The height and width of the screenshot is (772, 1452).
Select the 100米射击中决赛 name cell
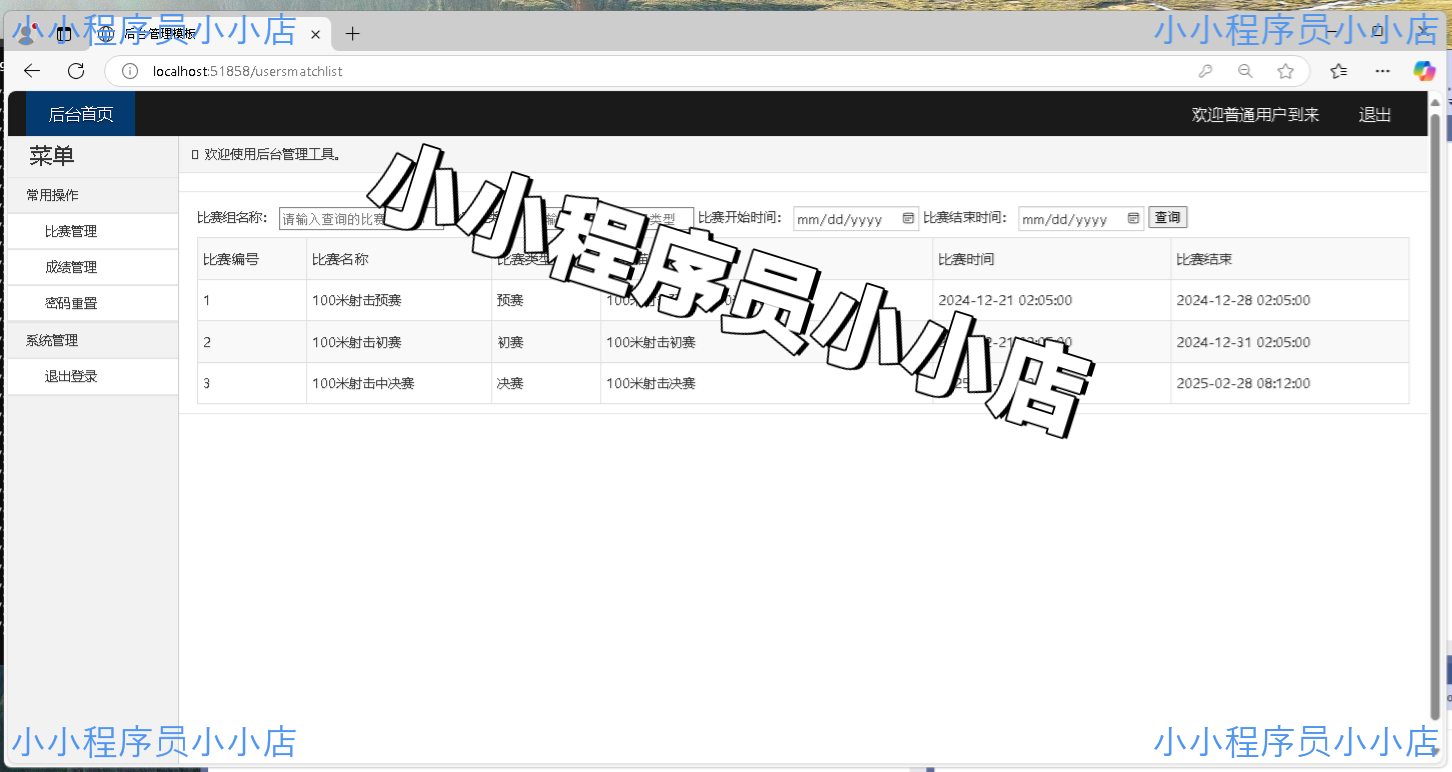pos(399,383)
